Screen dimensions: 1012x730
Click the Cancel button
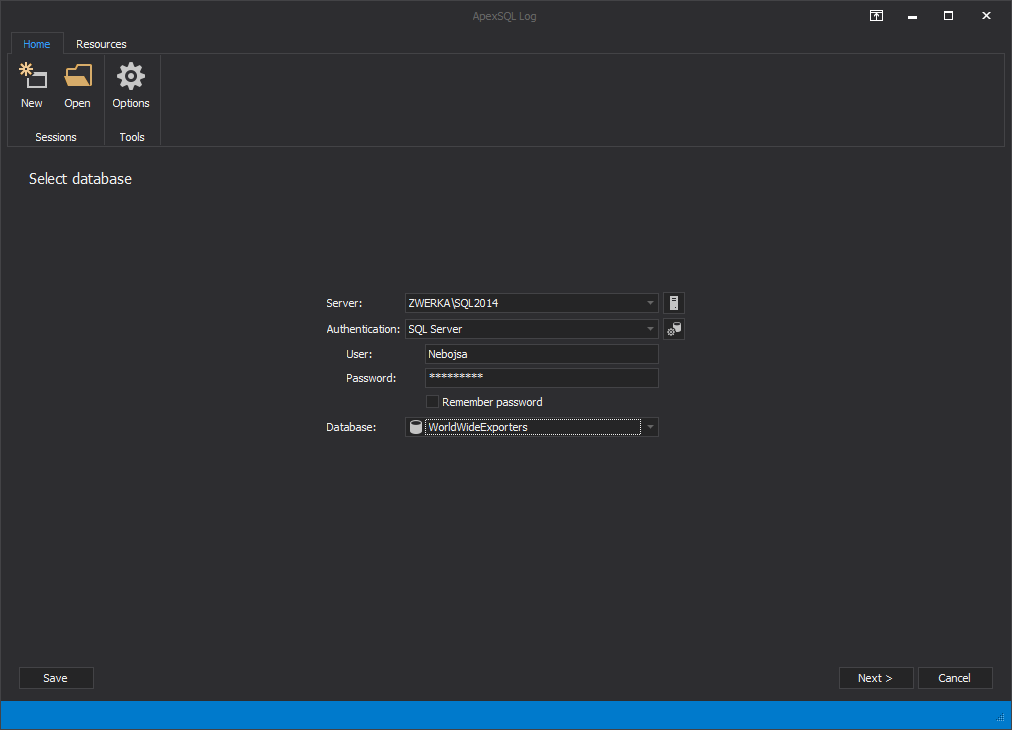tap(955, 678)
